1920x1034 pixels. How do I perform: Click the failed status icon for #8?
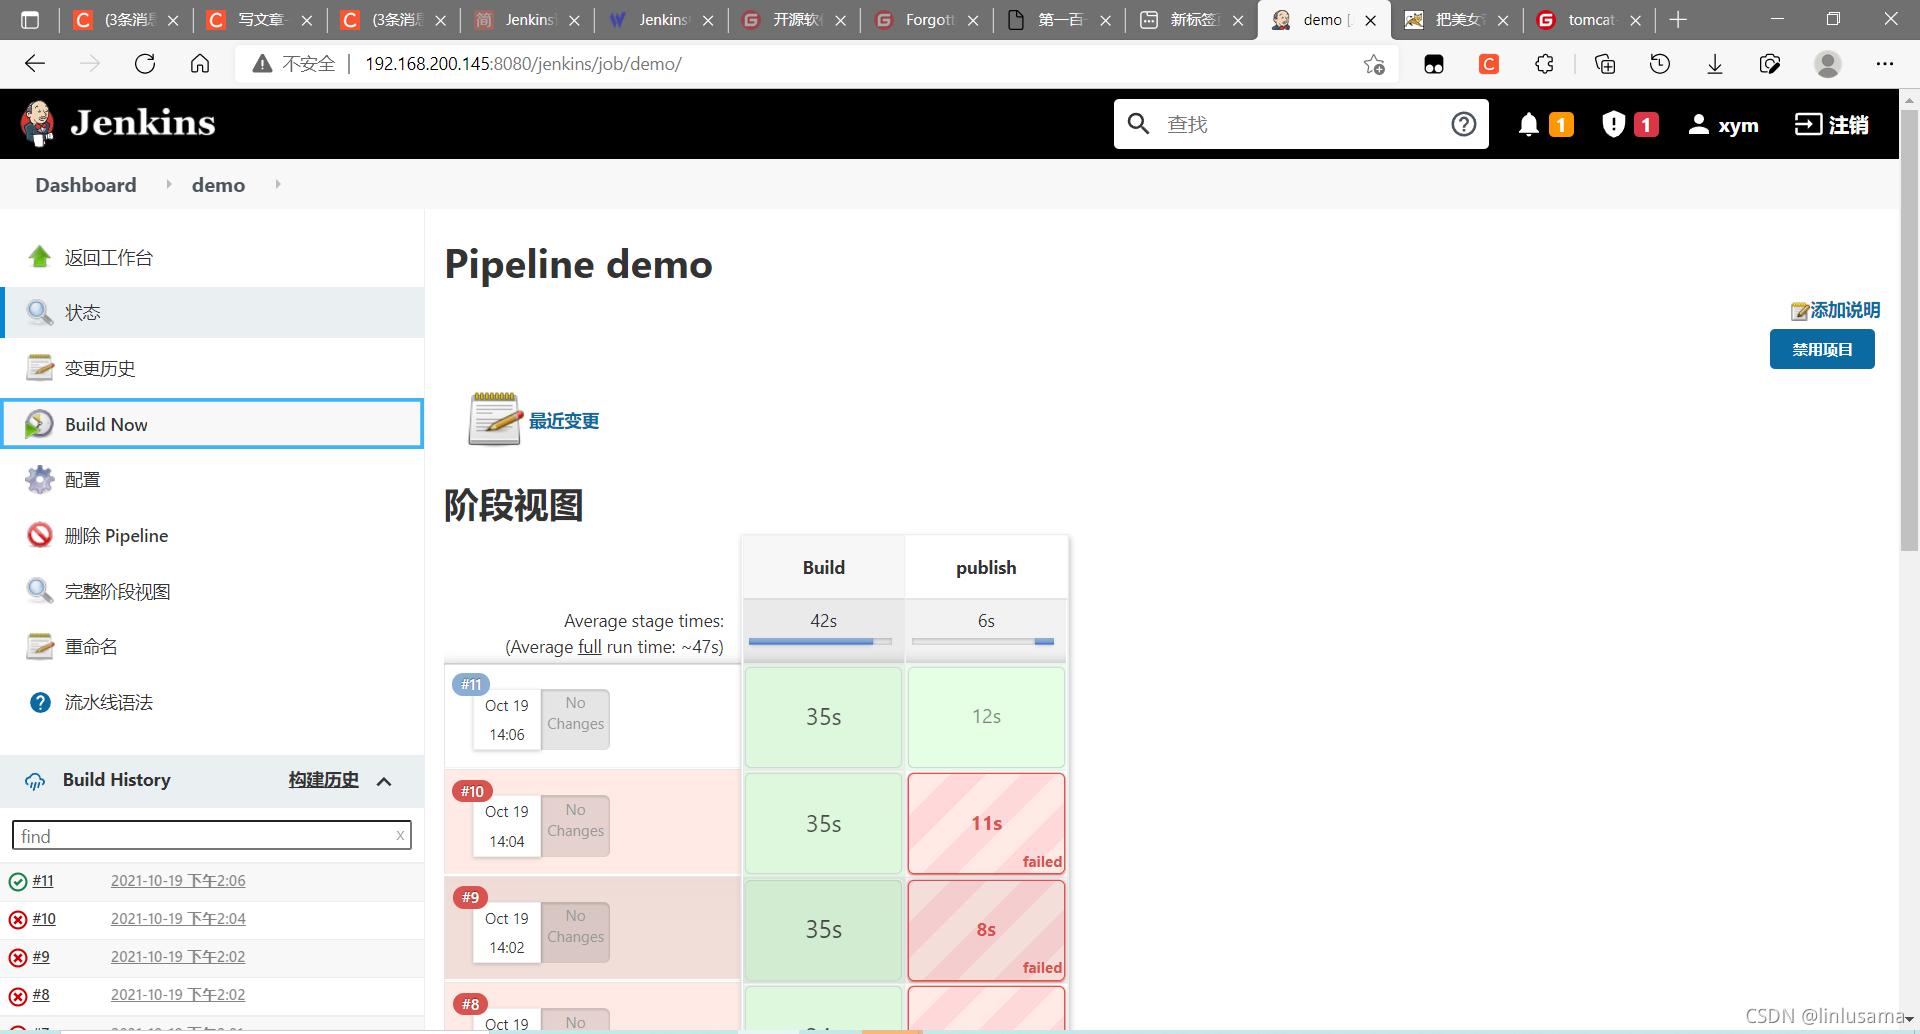17,996
